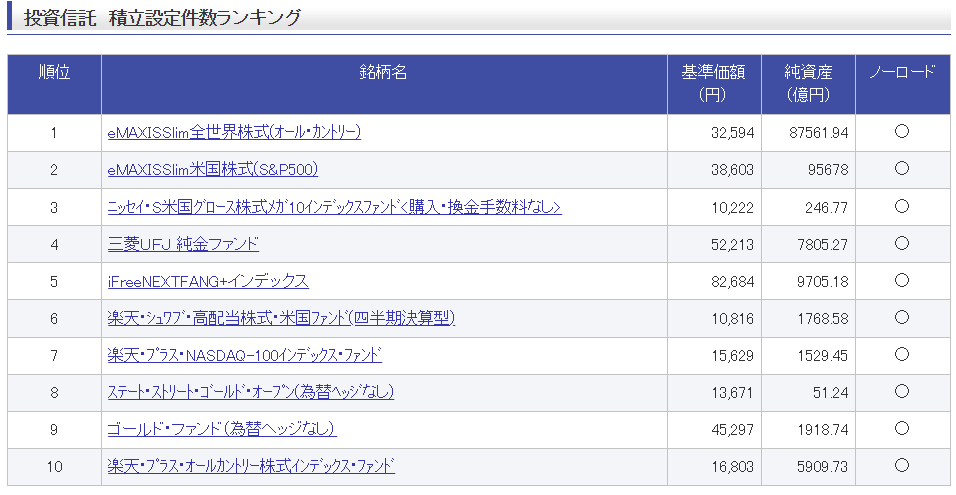Open the eMAXIS Slim 全世界株式(オール・カントリー) fund link

[x=234, y=132]
